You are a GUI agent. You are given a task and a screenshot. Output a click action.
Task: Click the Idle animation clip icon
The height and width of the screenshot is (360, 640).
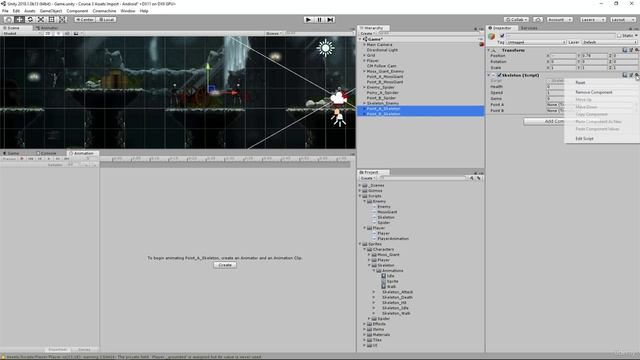(x=383, y=276)
